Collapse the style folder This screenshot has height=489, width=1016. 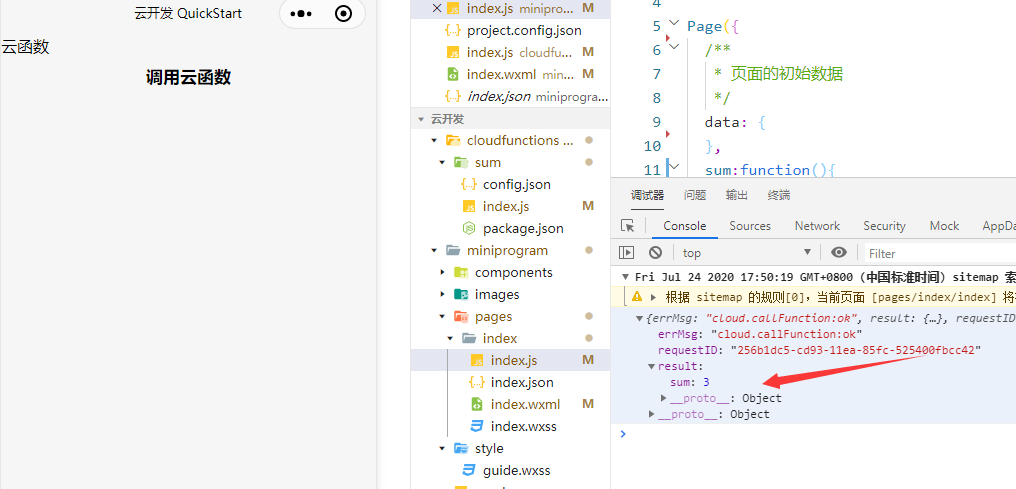[x=442, y=448]
